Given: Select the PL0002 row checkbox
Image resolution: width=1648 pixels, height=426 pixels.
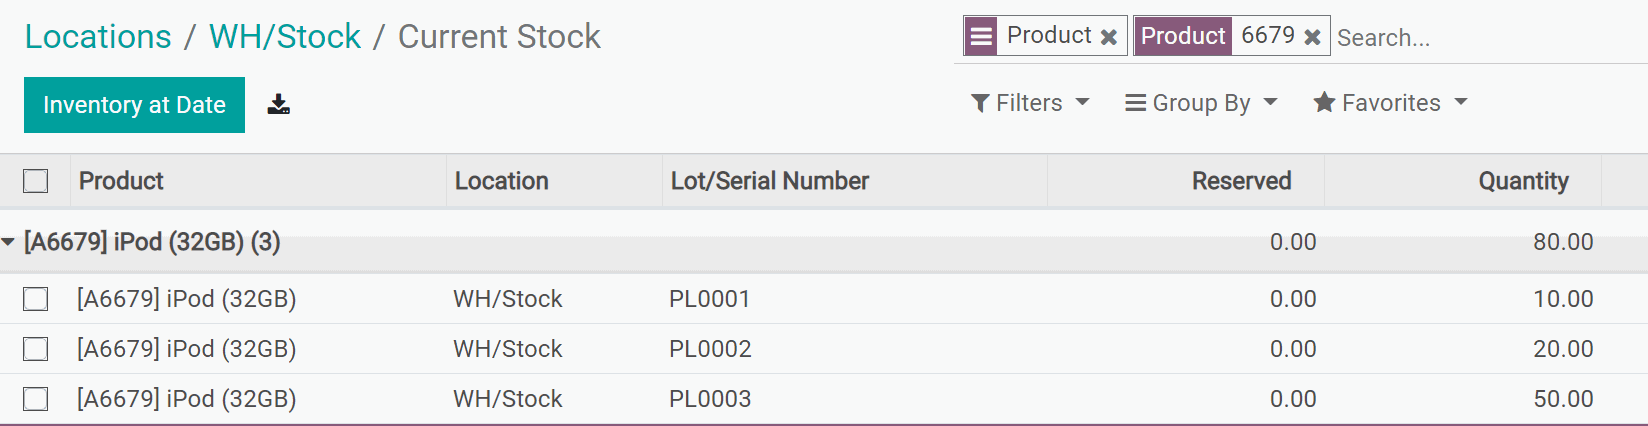Looking at the screenshot, I should (36, 349).
